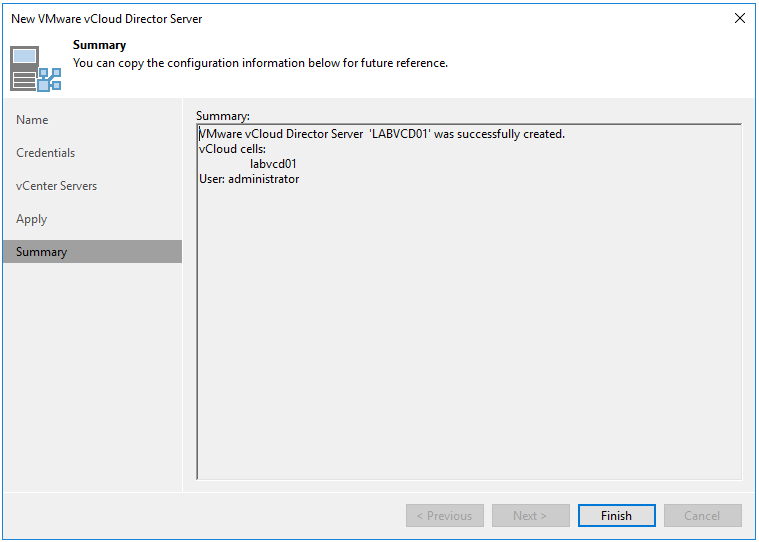The width and height of the screenshot is (759, 542).
Task: Click the dialog window title text
Action: 106,18
